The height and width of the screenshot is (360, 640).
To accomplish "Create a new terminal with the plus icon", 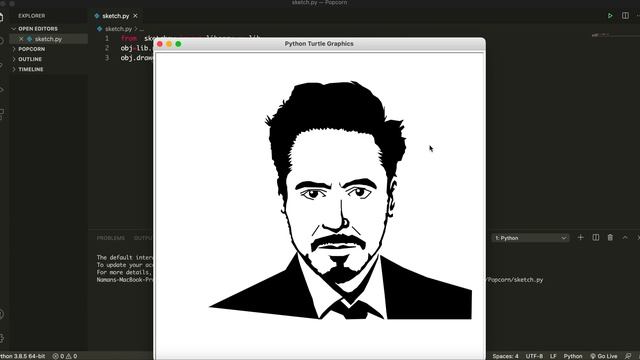I will [580, 238].
